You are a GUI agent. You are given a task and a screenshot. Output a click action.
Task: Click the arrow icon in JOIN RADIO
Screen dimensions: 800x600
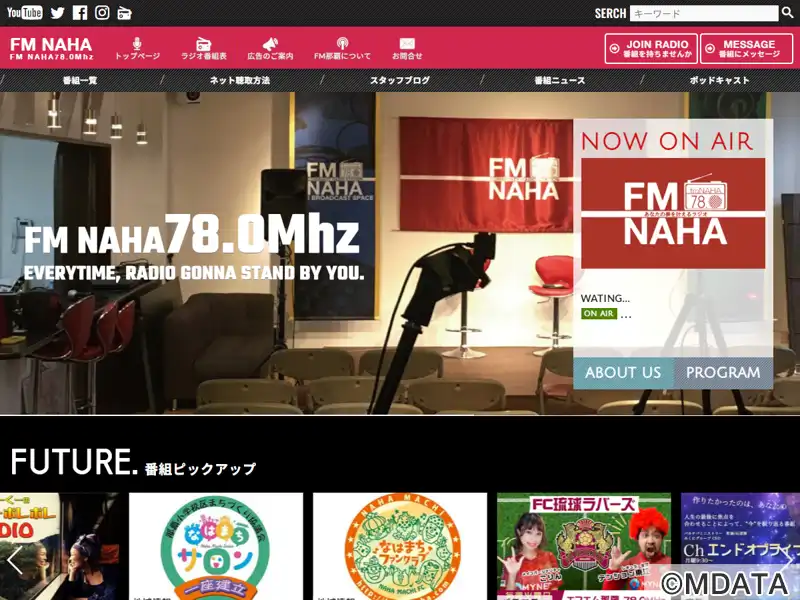pos(615,48)
